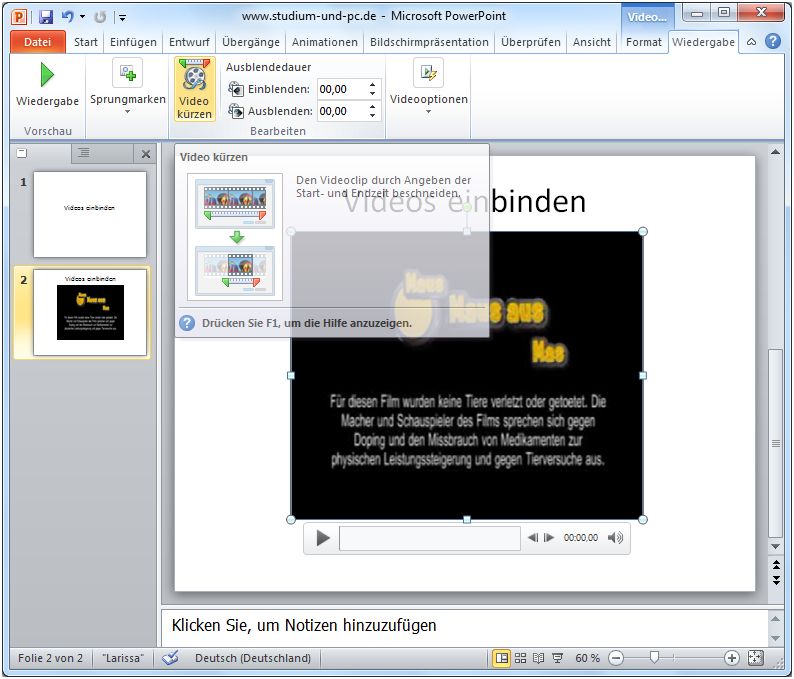The image size is (794, 679).
Task: Click the Ausblenden duration field
Action: (341, 111)
